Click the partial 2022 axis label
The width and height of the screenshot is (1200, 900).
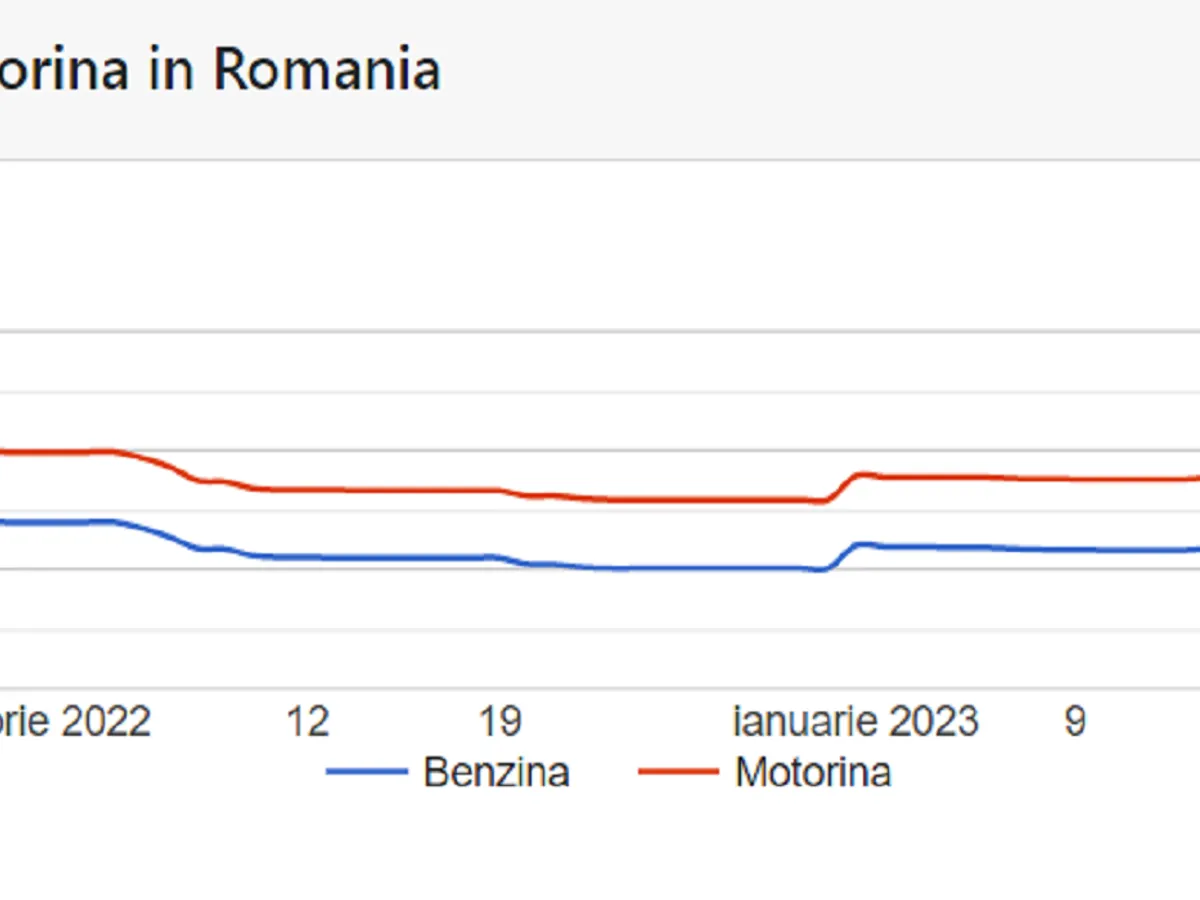(x=75, y=721)
